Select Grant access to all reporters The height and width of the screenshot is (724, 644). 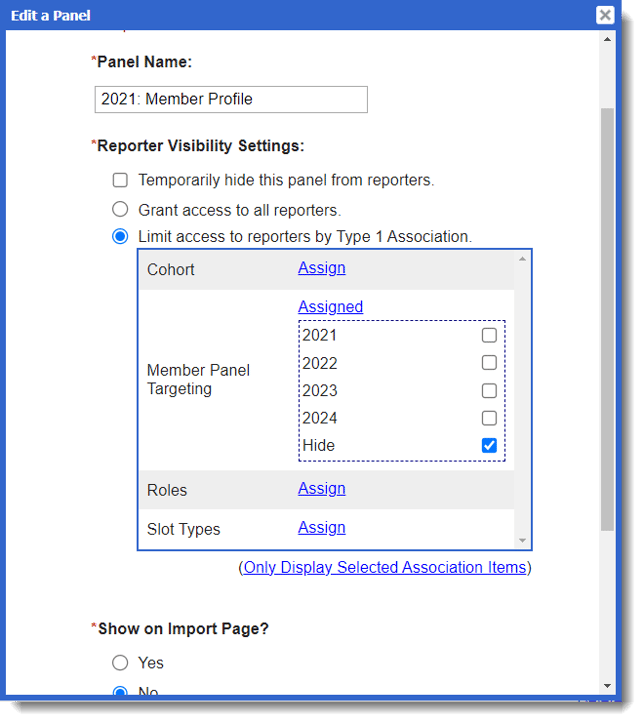(x=120, y=210)
